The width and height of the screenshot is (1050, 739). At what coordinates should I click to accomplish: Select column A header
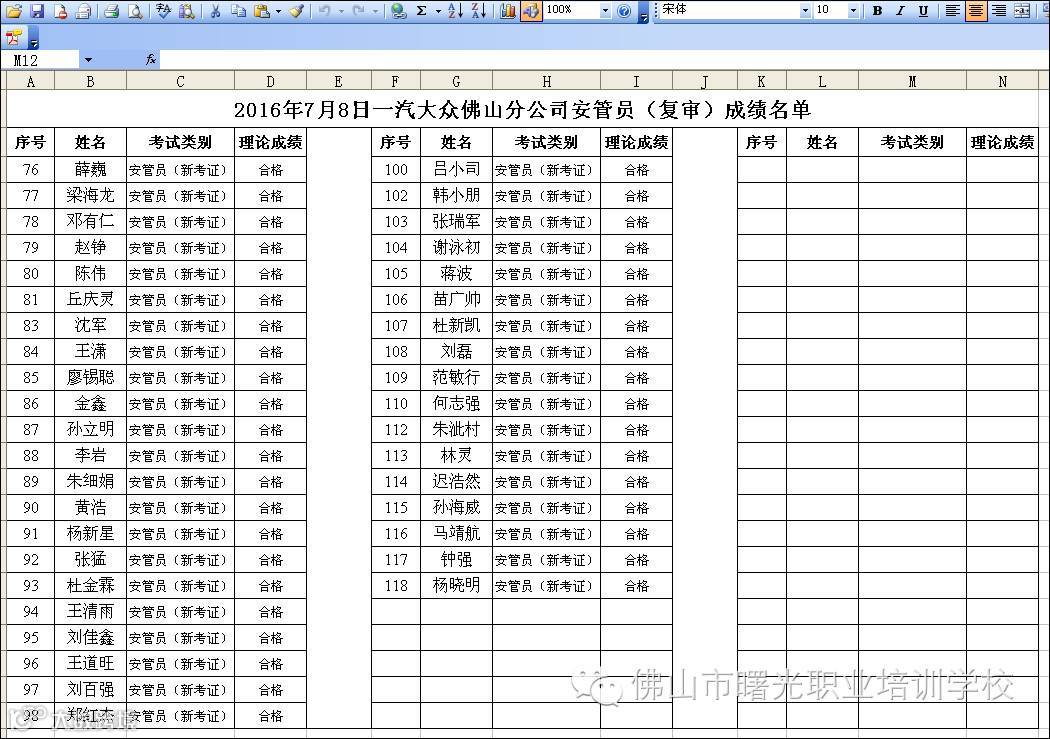tap(30, 82)
